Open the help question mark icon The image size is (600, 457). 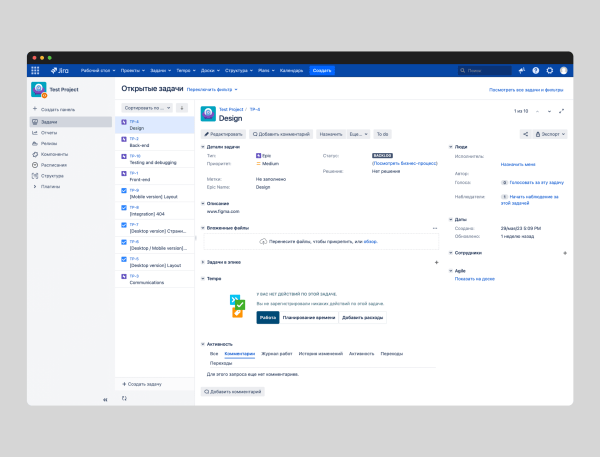click(536, 71)
